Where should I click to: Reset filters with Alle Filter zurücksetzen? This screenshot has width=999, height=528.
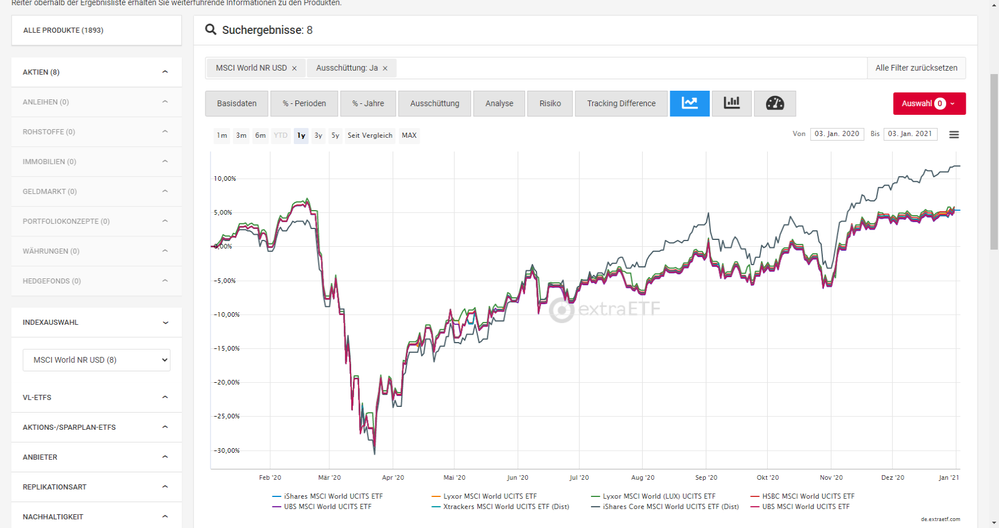(x=916, y=68)
